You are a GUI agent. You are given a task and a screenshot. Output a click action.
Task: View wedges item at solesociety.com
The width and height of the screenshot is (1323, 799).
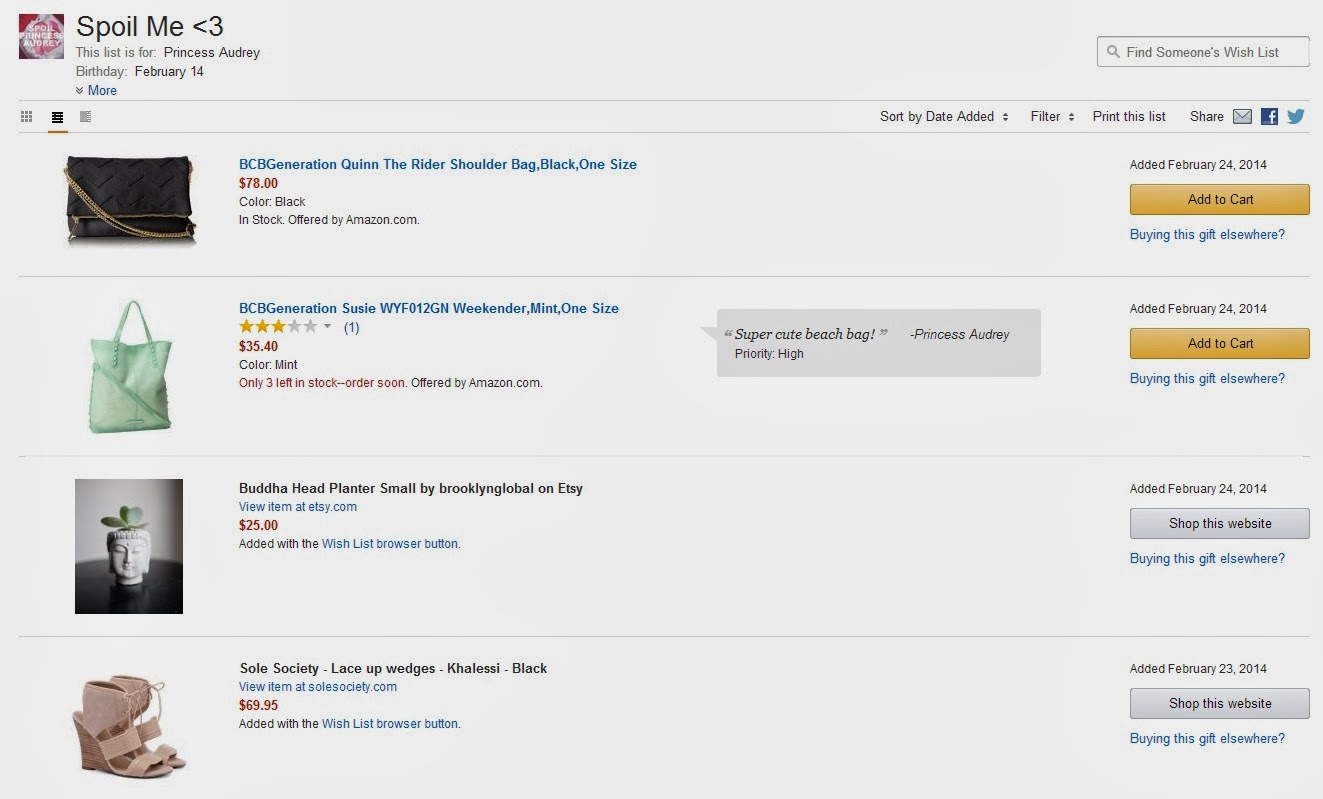(x=318, y=686)
